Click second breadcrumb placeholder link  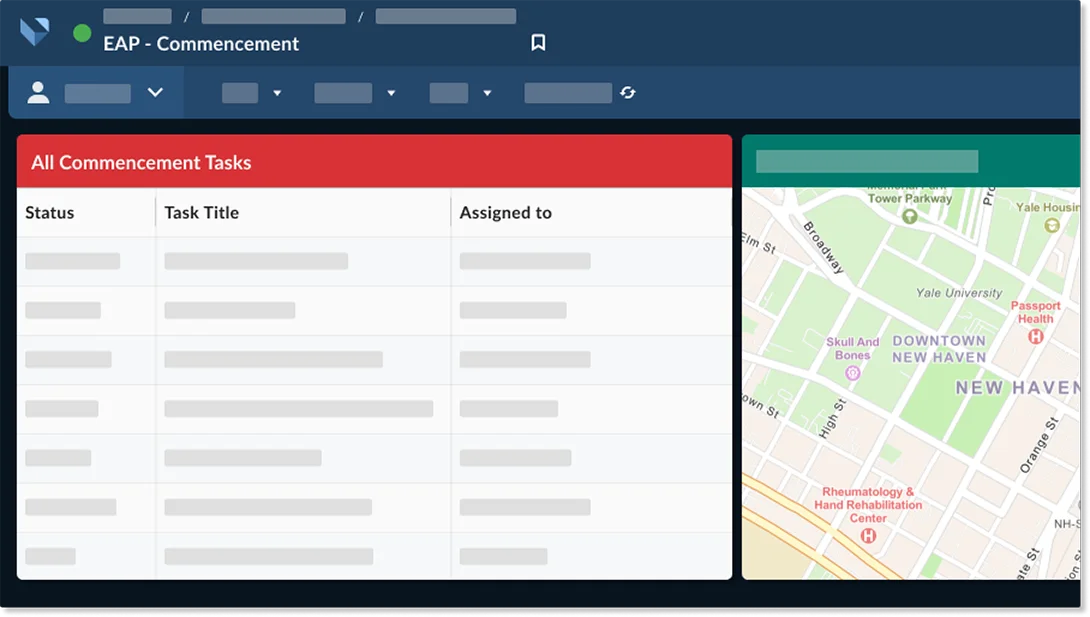pos(273,16)
